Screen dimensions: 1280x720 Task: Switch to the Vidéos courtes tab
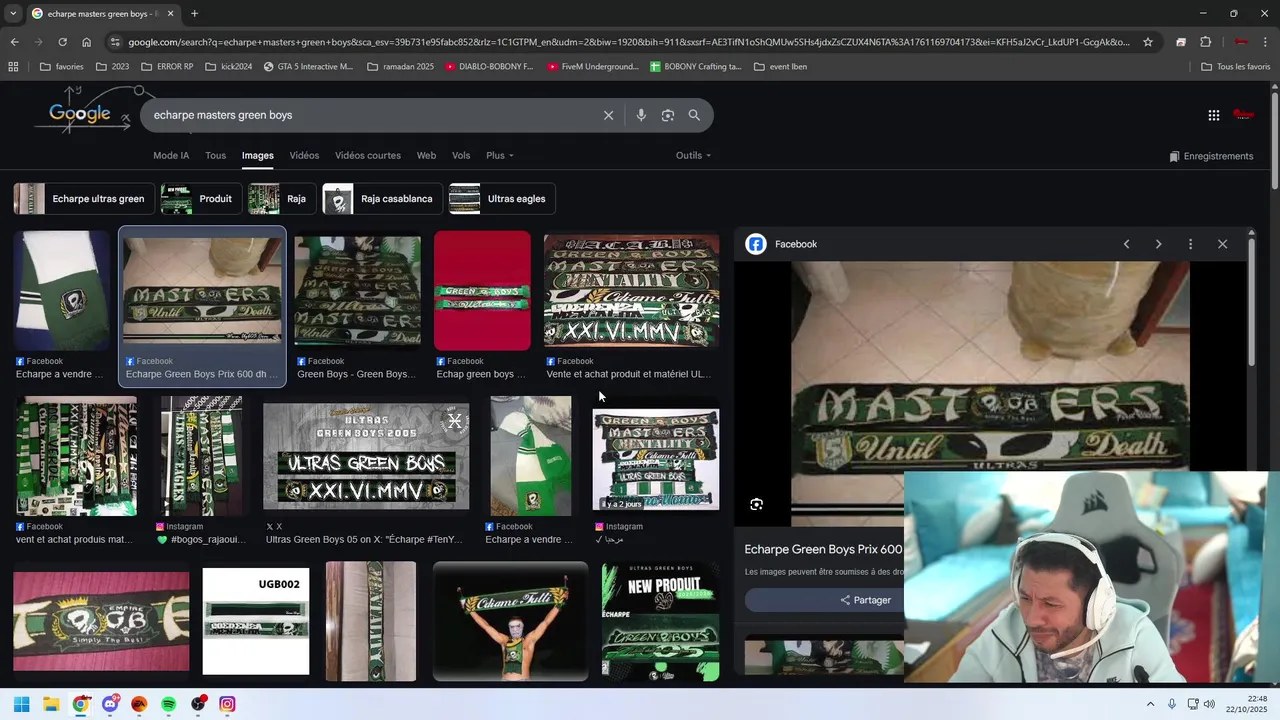tap(368, 156)
